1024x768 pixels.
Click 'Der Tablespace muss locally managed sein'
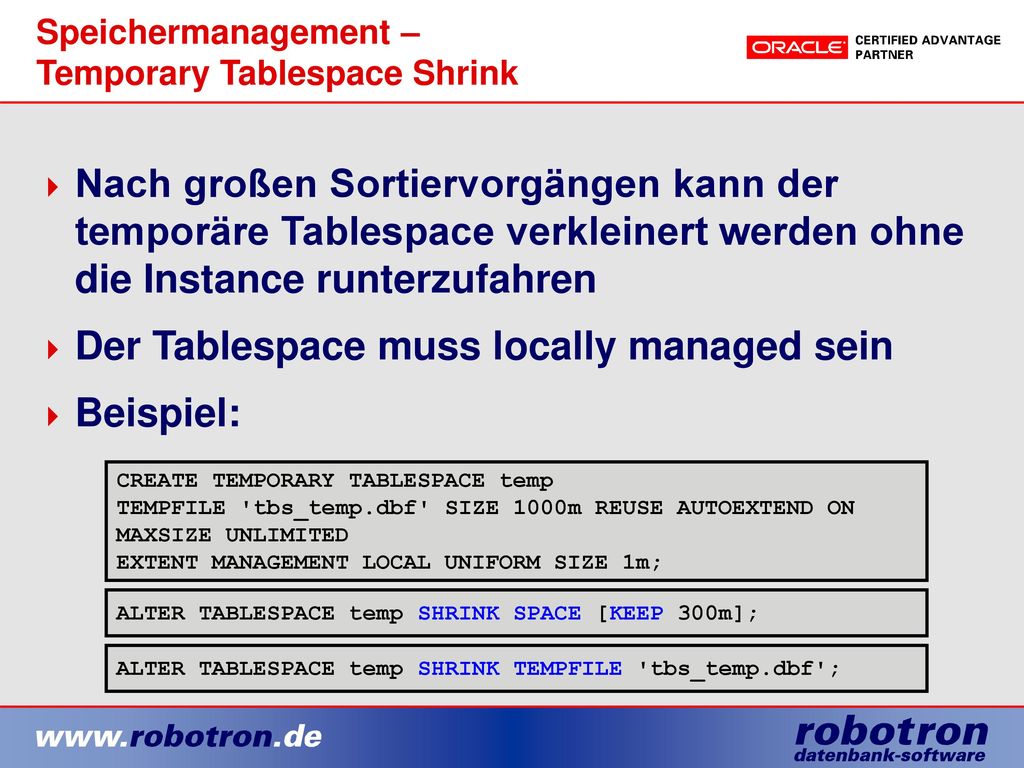point(484,346)
